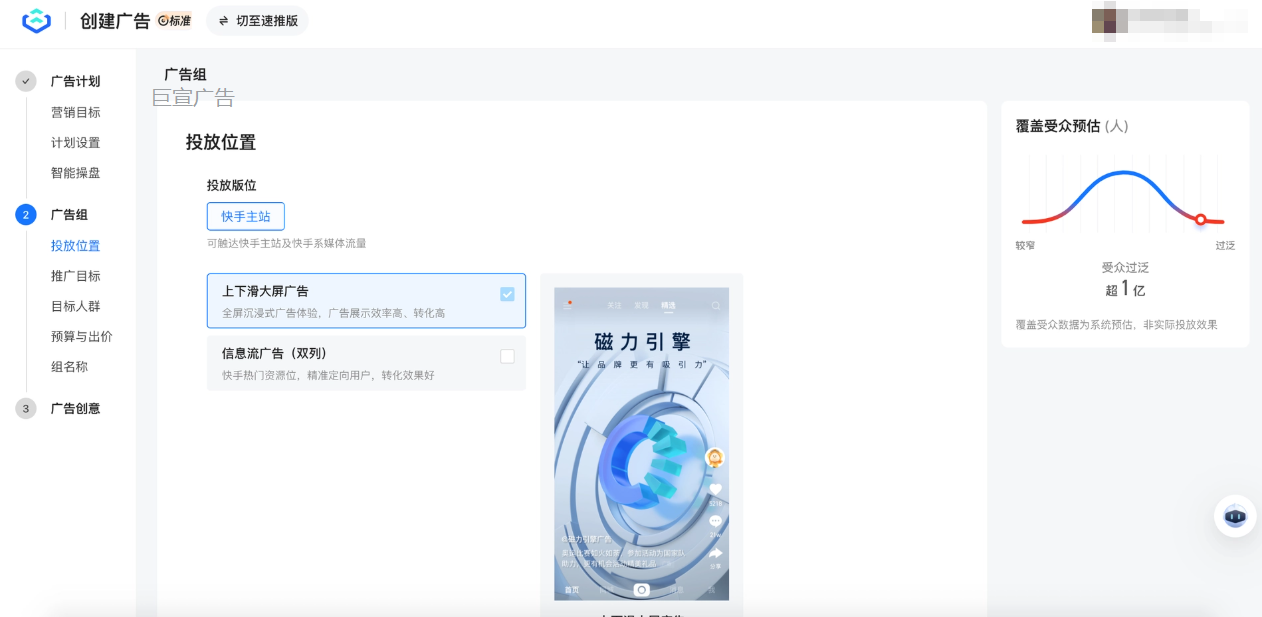1262x617 pixels.
Task: Click the advertiser avatar icon in the ad preview
Action: (716, 457)
